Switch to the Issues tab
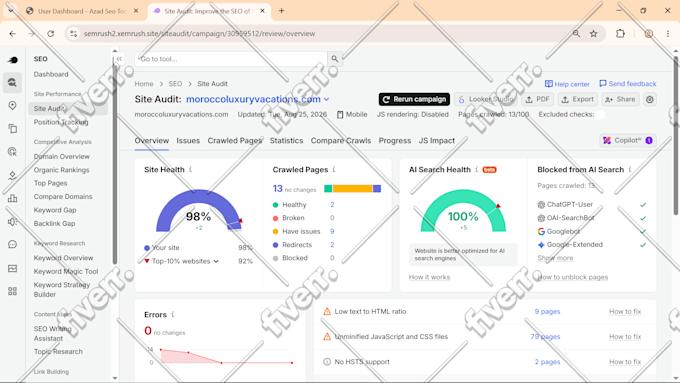The width and height of the screenshot is (680, 383). click(x=188, y=141)
